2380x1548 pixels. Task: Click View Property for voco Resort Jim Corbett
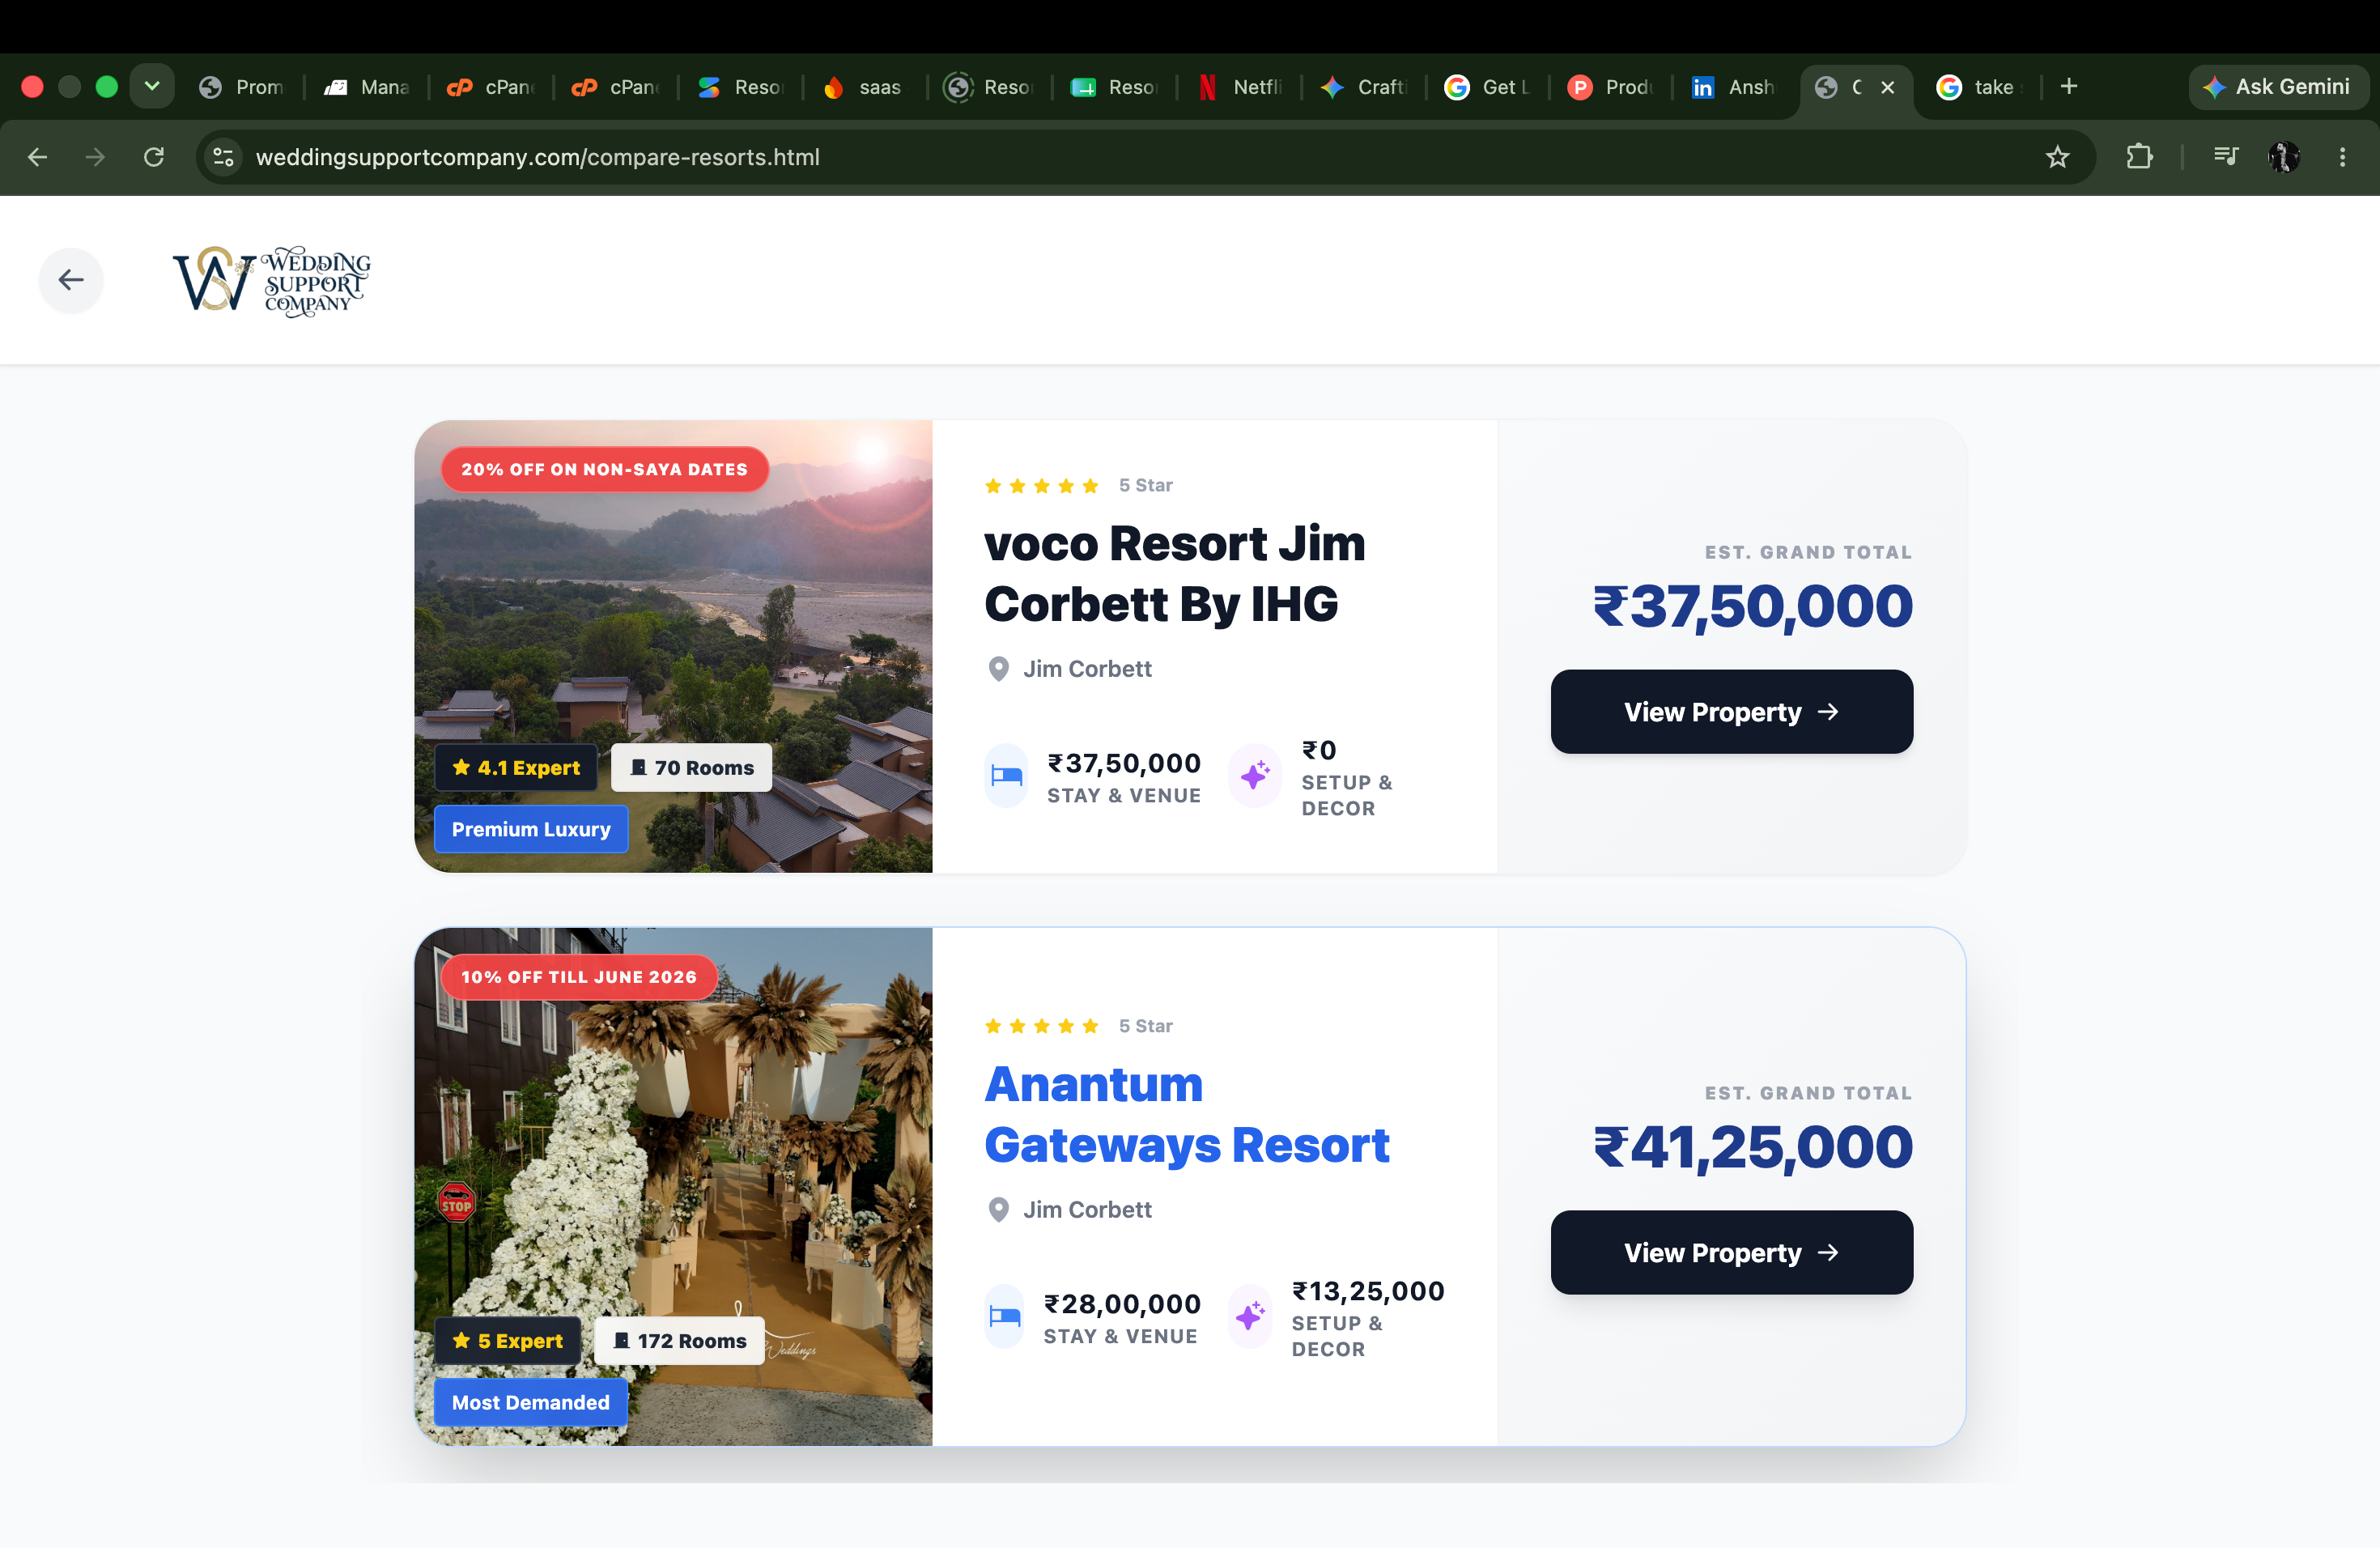click(x=1732, y=712)
